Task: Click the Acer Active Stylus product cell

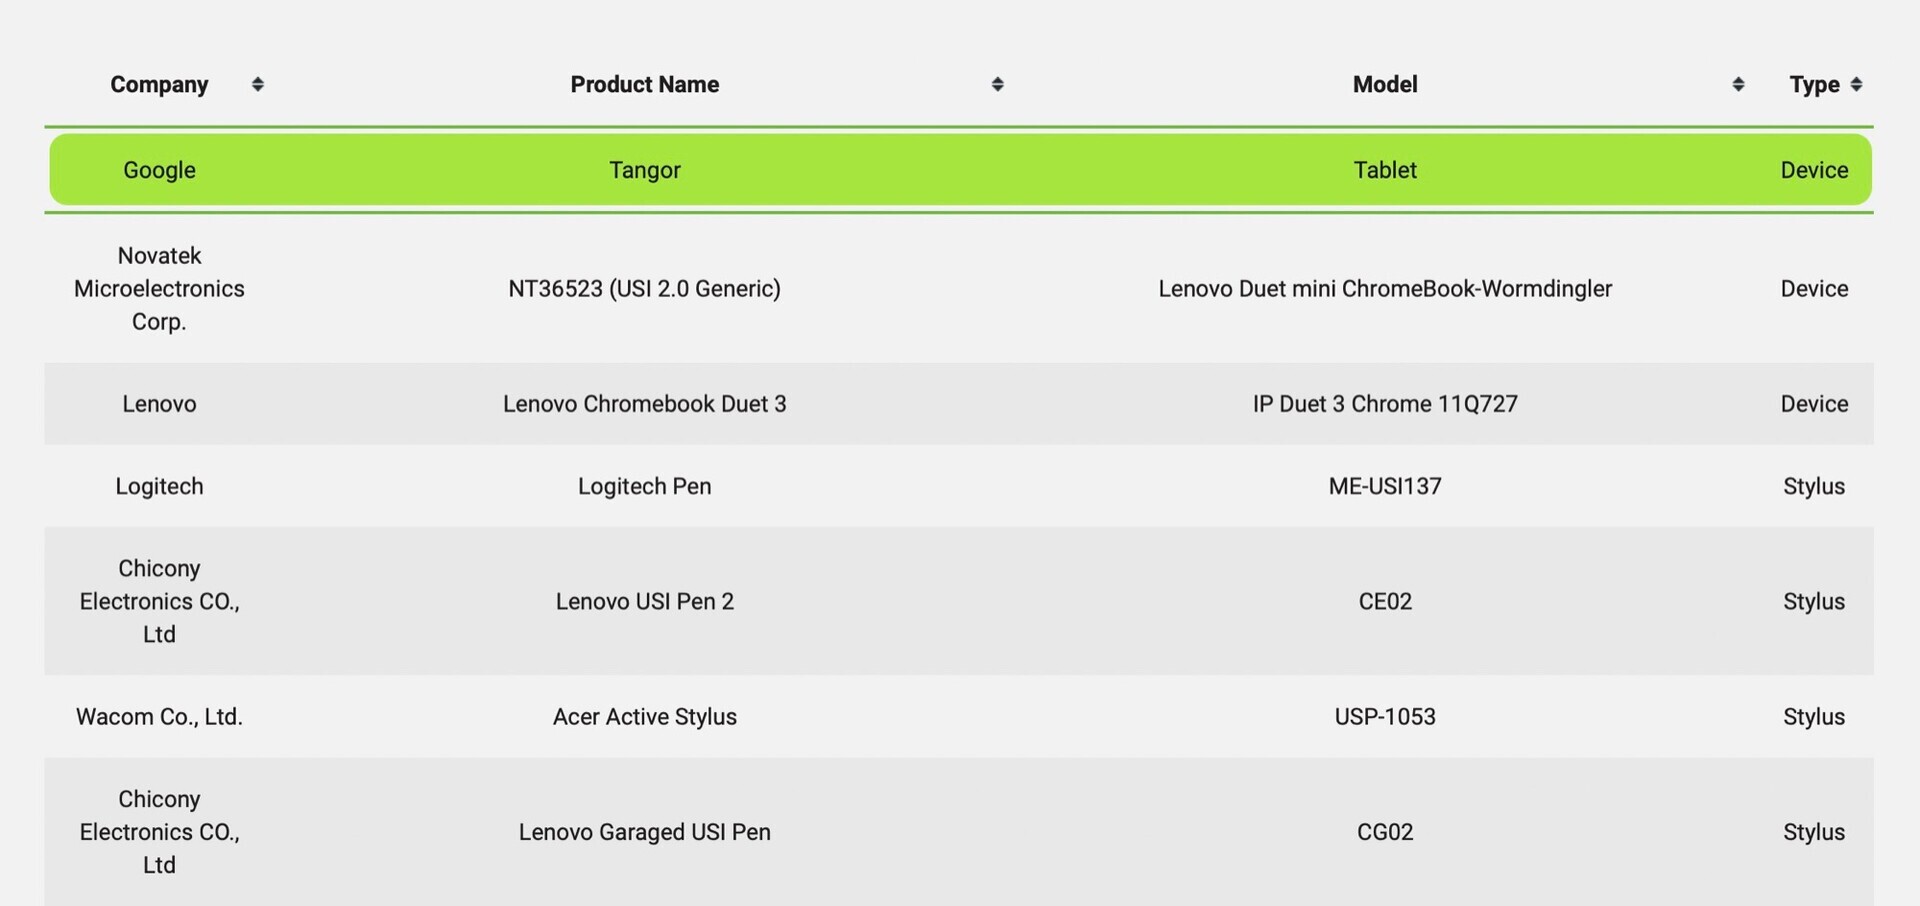Action: 644,716
